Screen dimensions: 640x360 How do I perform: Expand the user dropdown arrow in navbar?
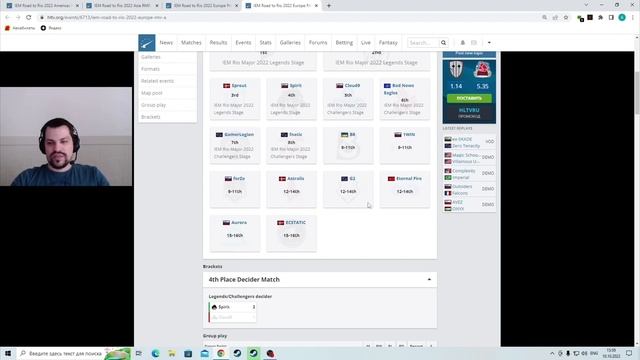[489, 42]
